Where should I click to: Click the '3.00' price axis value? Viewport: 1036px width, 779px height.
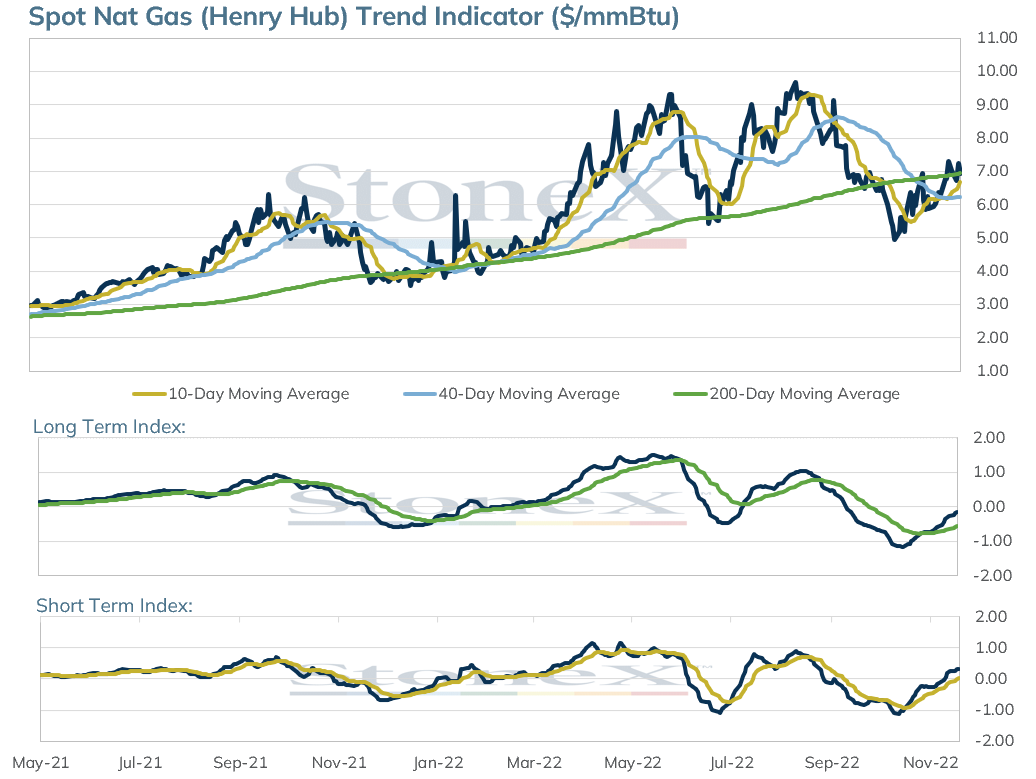992,304
